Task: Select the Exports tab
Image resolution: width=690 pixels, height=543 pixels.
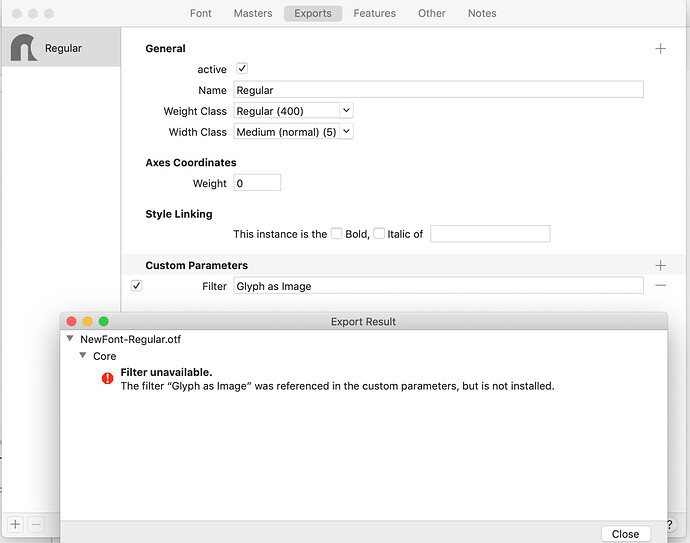Action: (313, 13)
